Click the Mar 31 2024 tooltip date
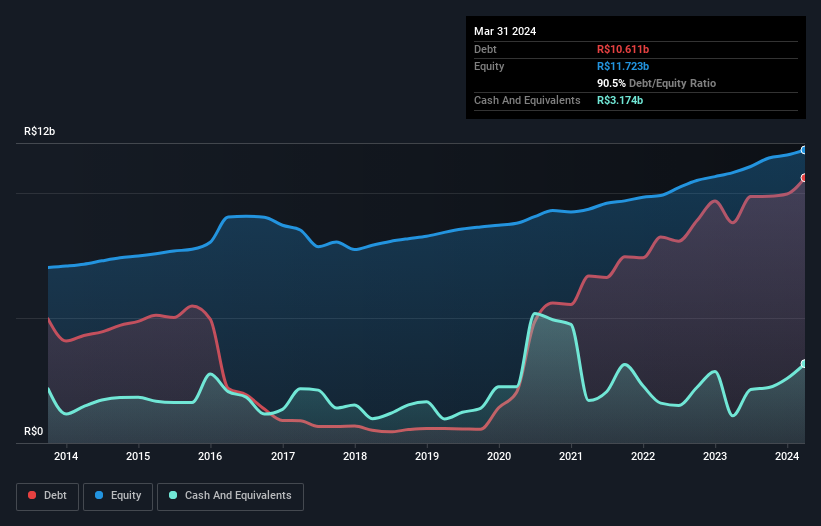Screen dimensions: 821x526 point(505,31)
